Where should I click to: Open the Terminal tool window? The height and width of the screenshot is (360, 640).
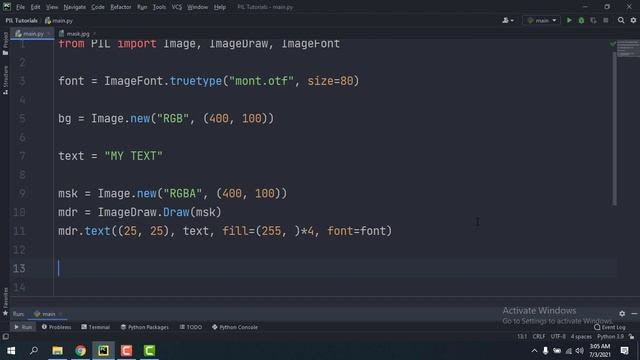coord(96,327)
